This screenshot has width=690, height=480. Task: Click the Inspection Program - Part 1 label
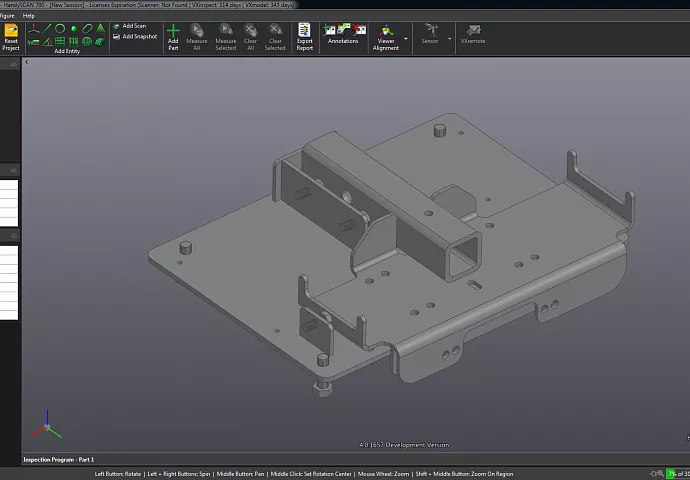tap(59, 459)
